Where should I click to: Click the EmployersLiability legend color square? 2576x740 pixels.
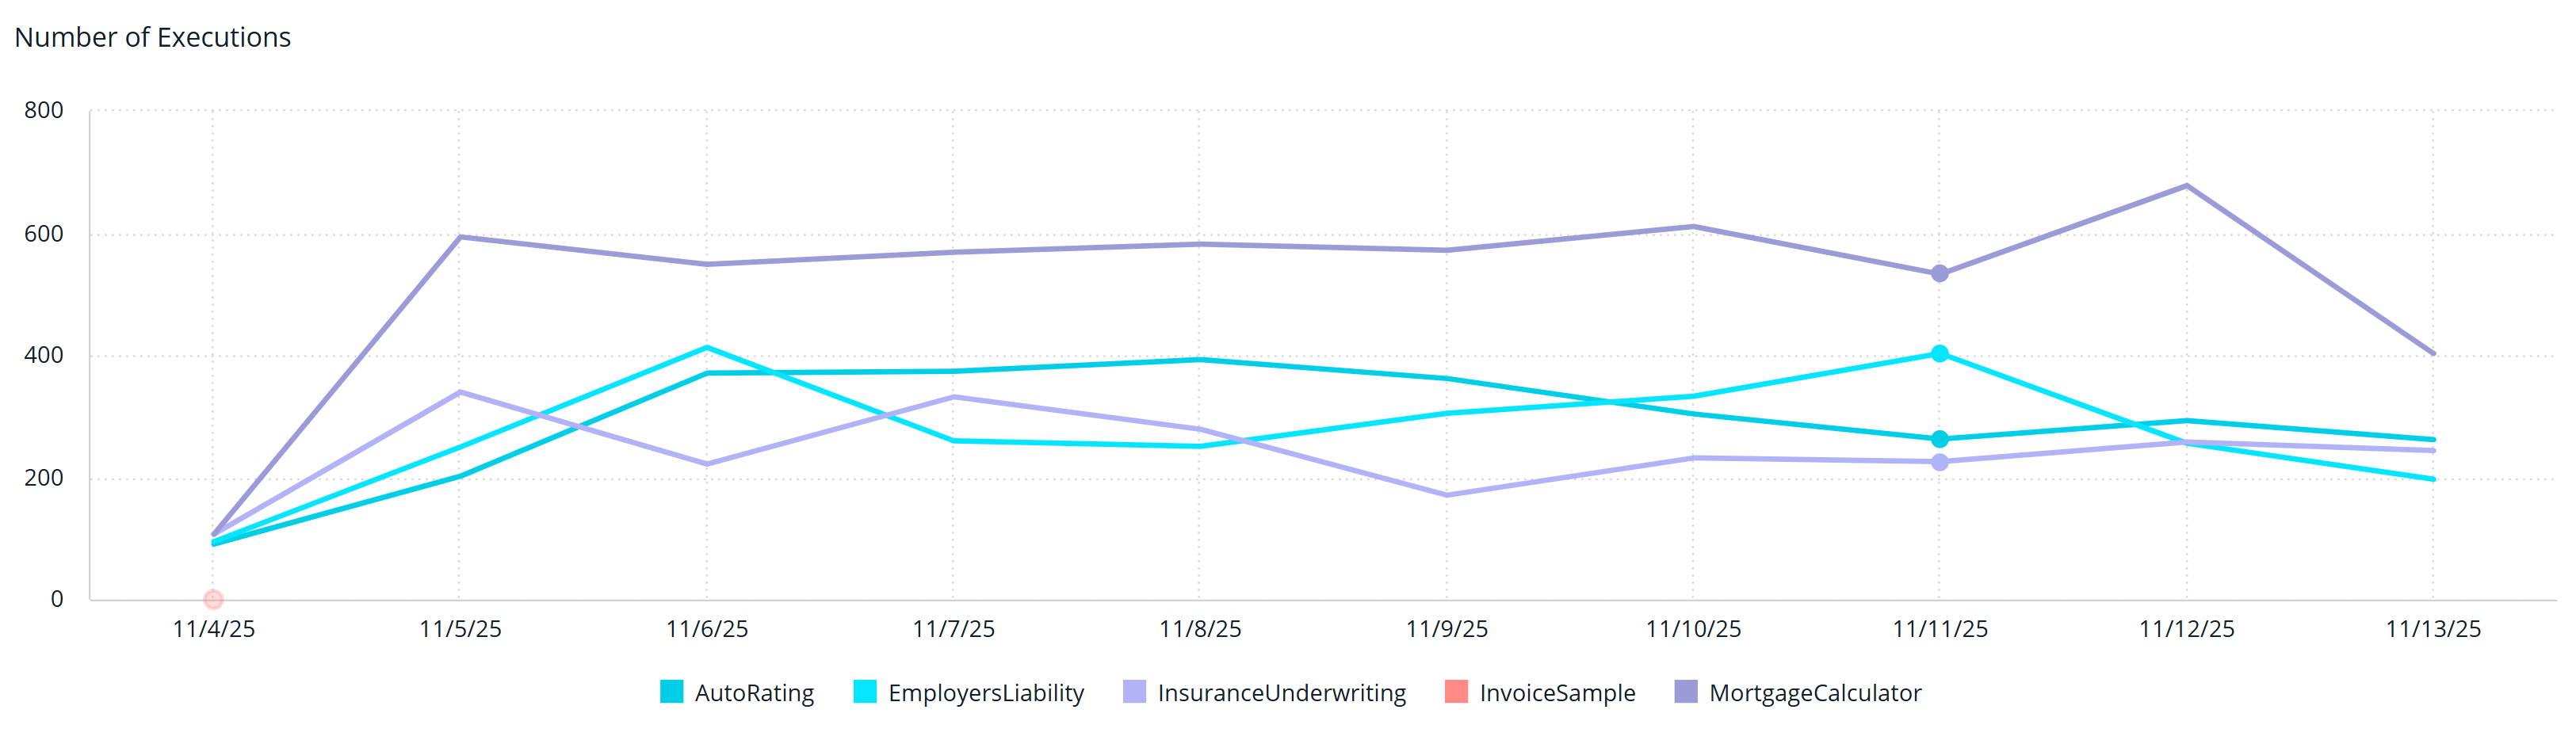[x=865, y=692]
